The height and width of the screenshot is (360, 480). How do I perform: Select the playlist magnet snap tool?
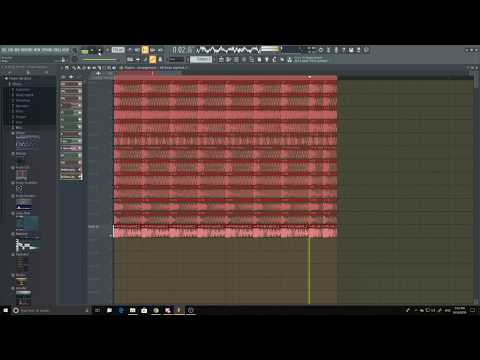(66, 68)
